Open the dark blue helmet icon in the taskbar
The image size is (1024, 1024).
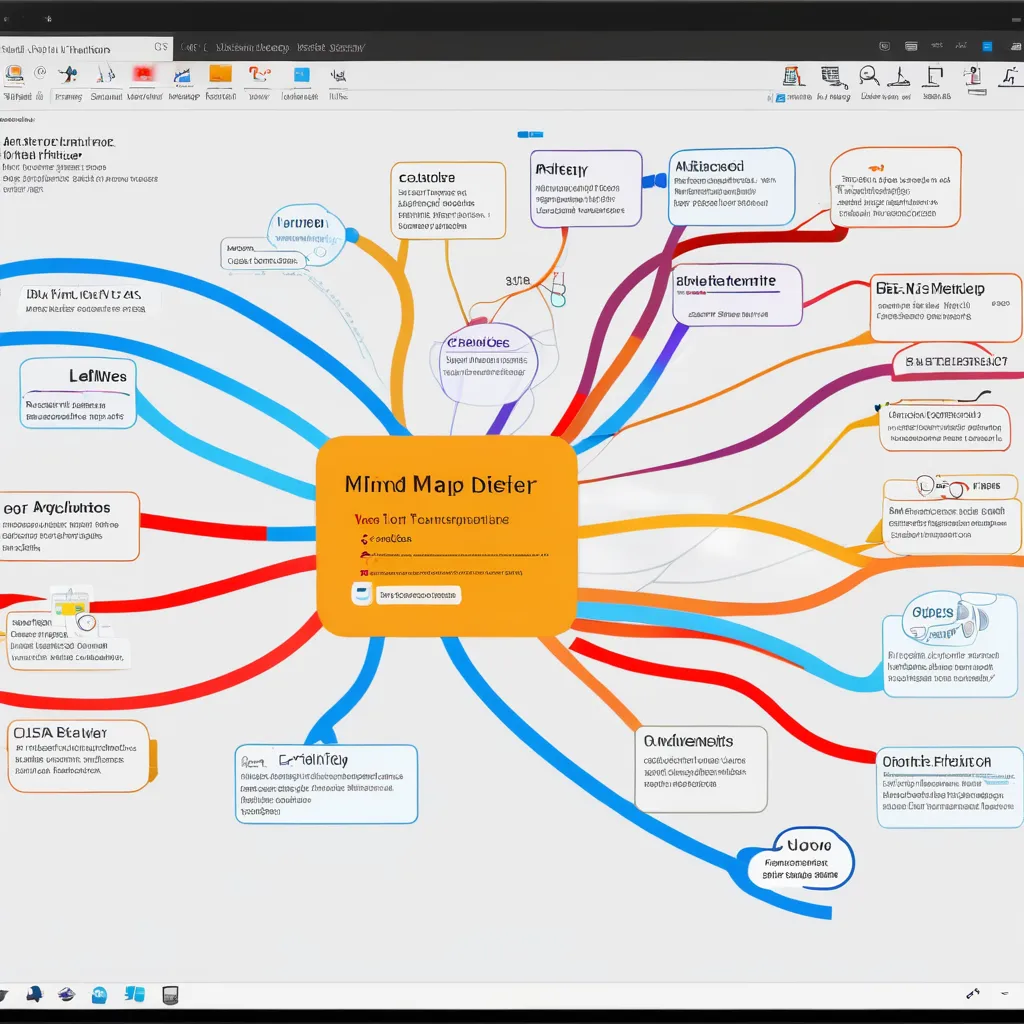pyautogui.click(x=34, y=995)
